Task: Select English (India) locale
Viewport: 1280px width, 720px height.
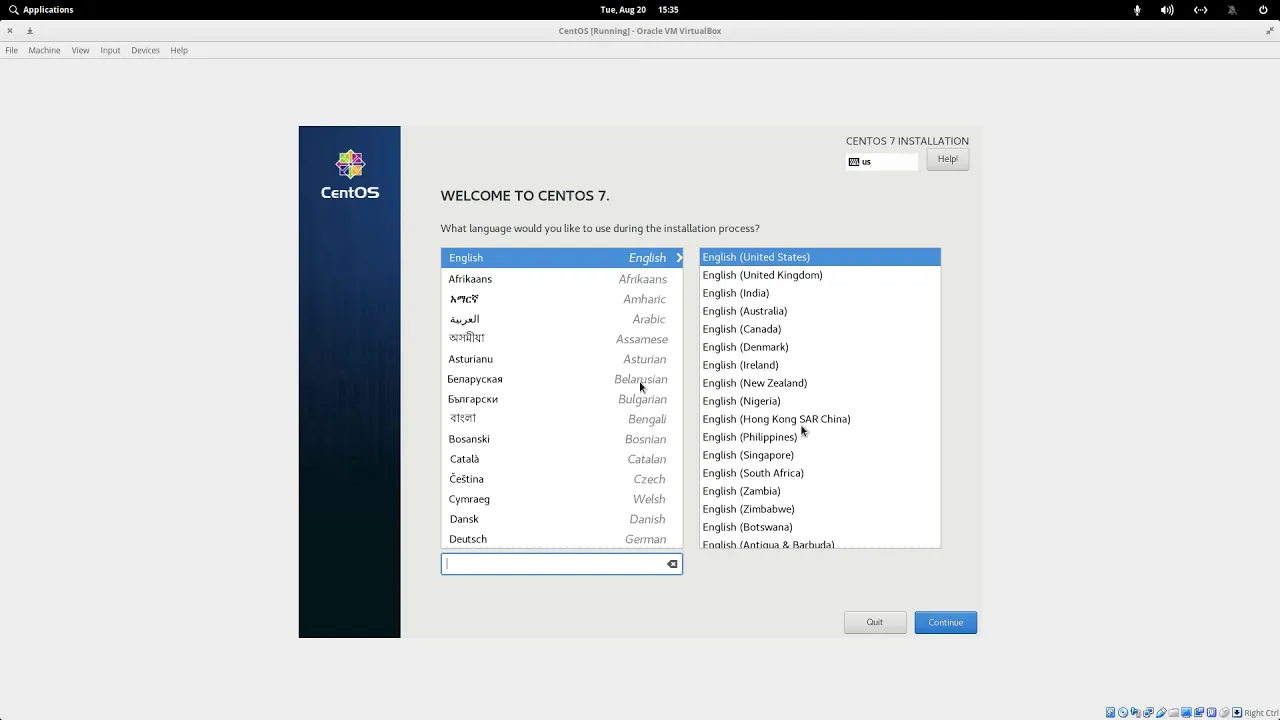Action: click(820, 293)
